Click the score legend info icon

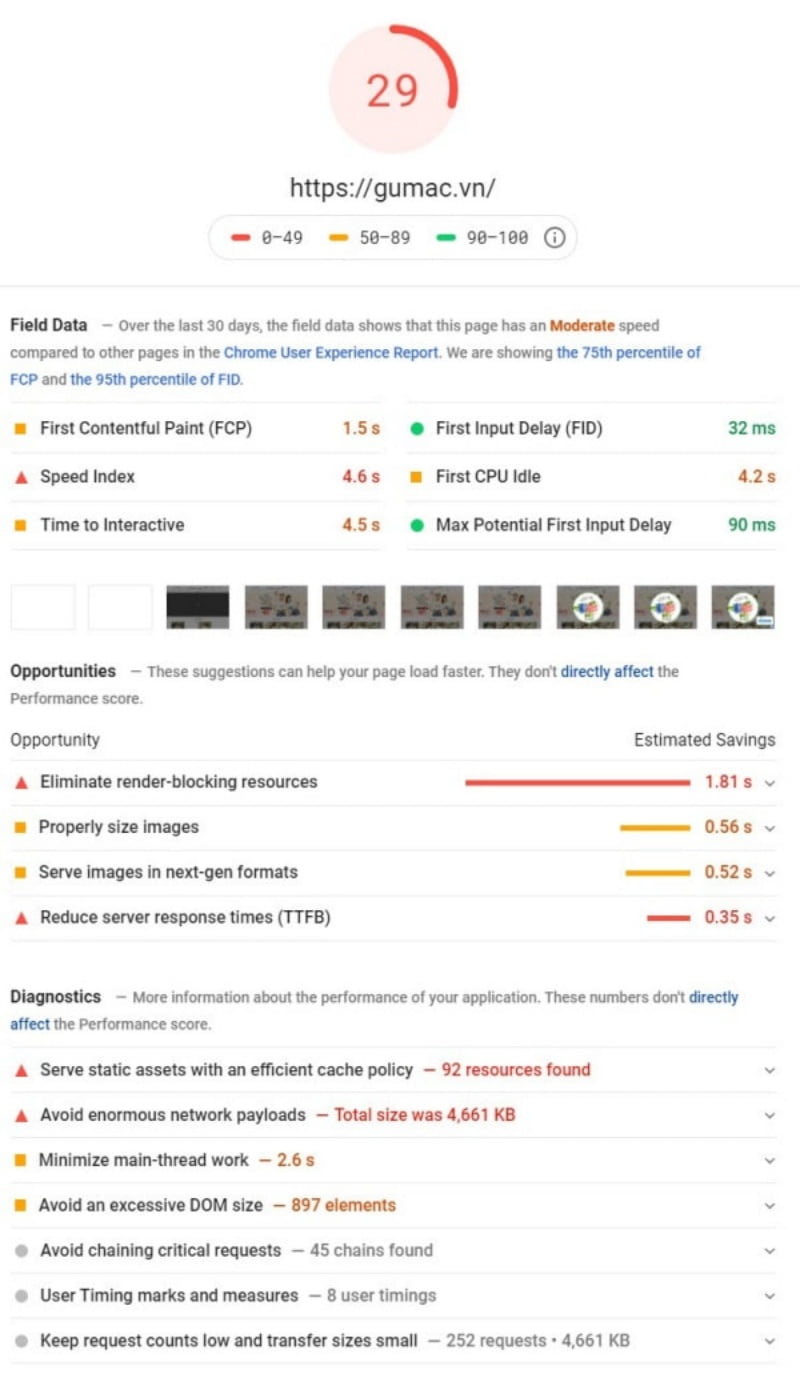555,238
